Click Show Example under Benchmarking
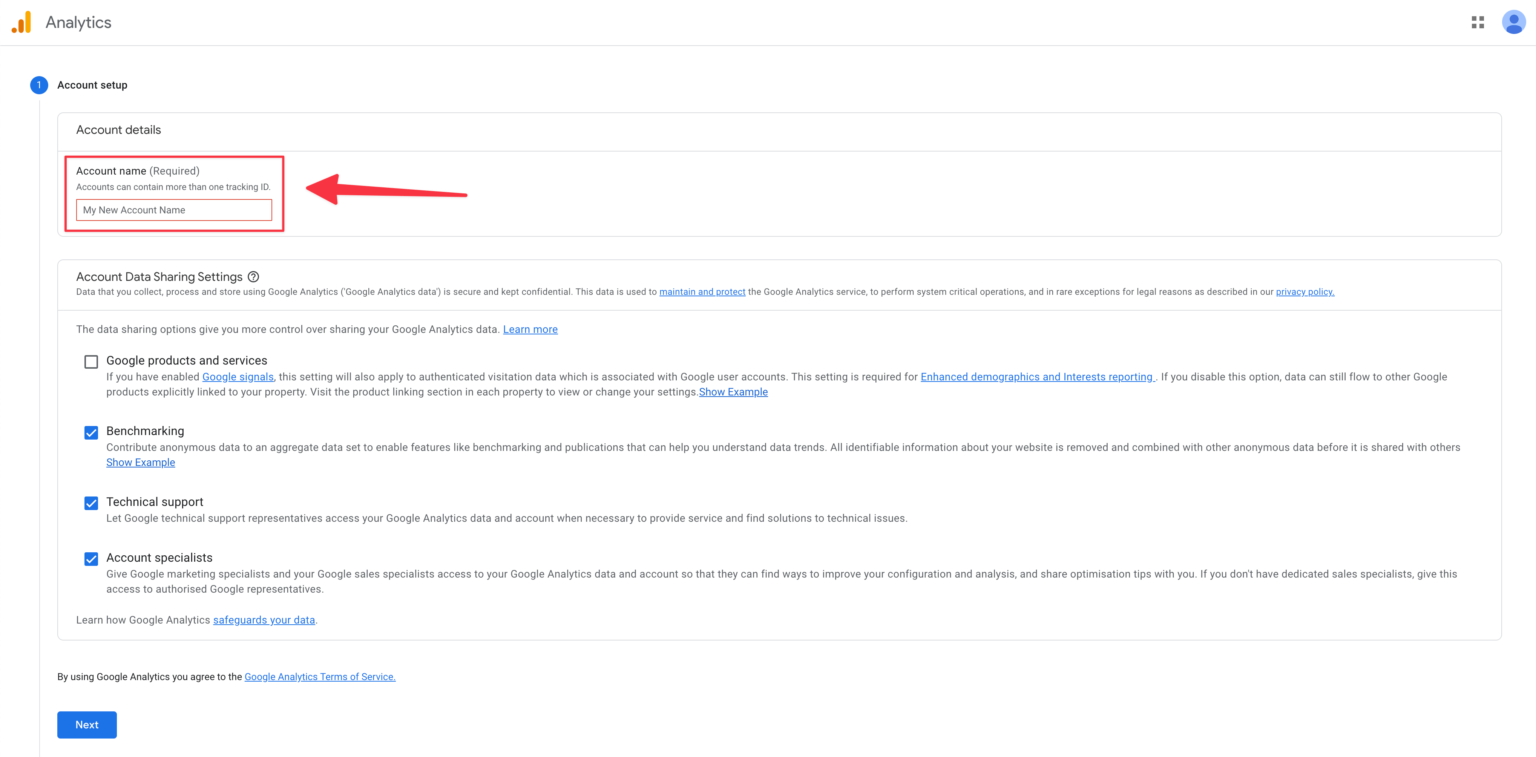Image resolution: width=1536 pixels, height=757 pixels. pyautogui.click(x=140, y=462)
